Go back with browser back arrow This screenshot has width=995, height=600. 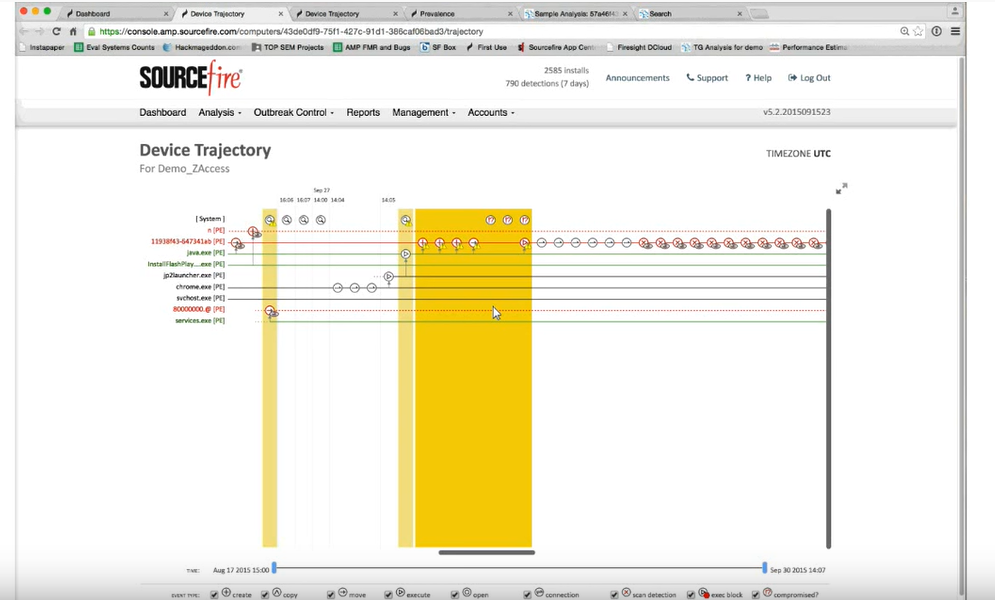[x=23, y=31]
